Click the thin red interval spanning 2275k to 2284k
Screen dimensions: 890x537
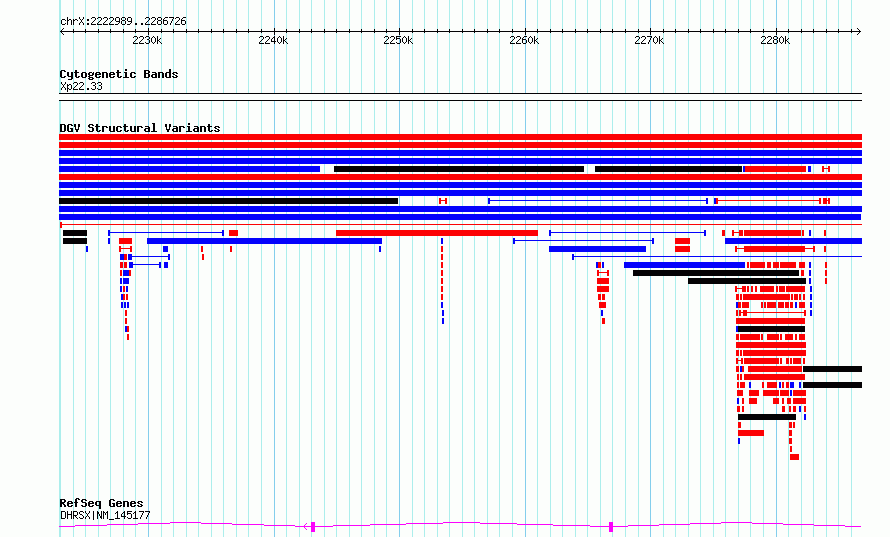(x=769, y=201)
